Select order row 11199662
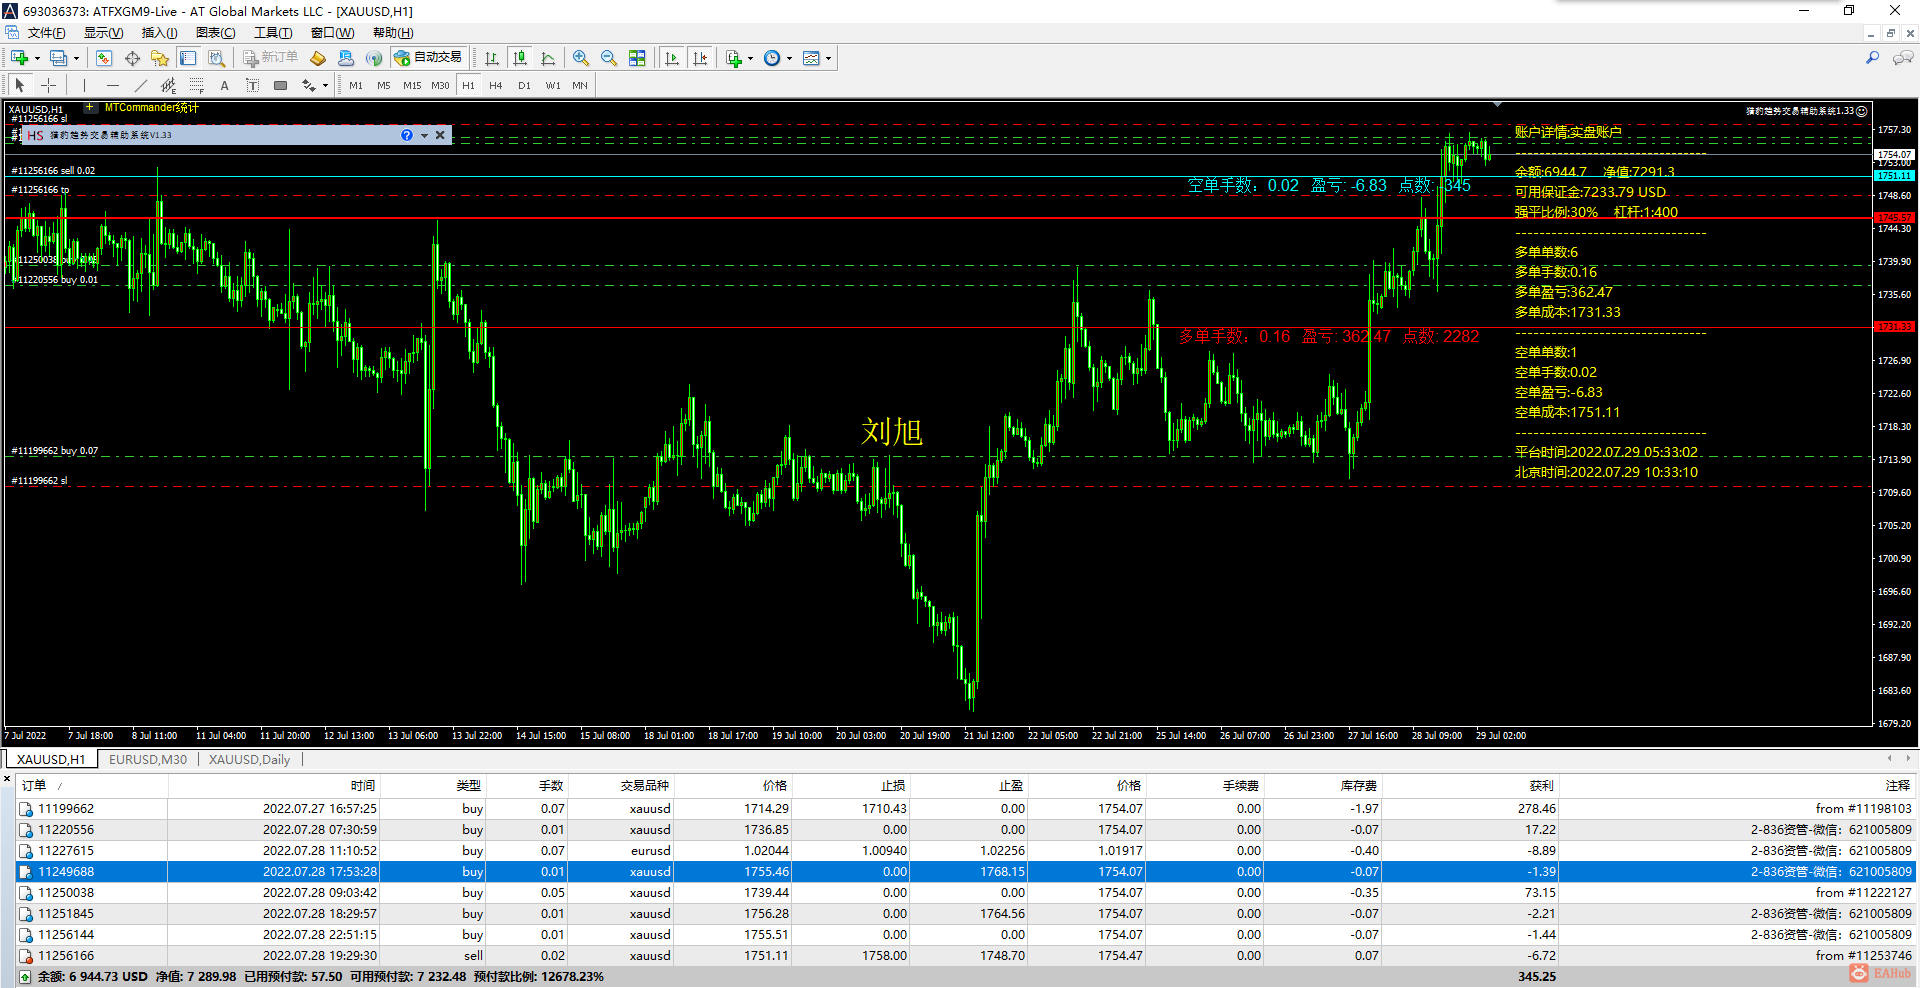Viewport: 1920px width, 988px height. click(x=966, y=809)
